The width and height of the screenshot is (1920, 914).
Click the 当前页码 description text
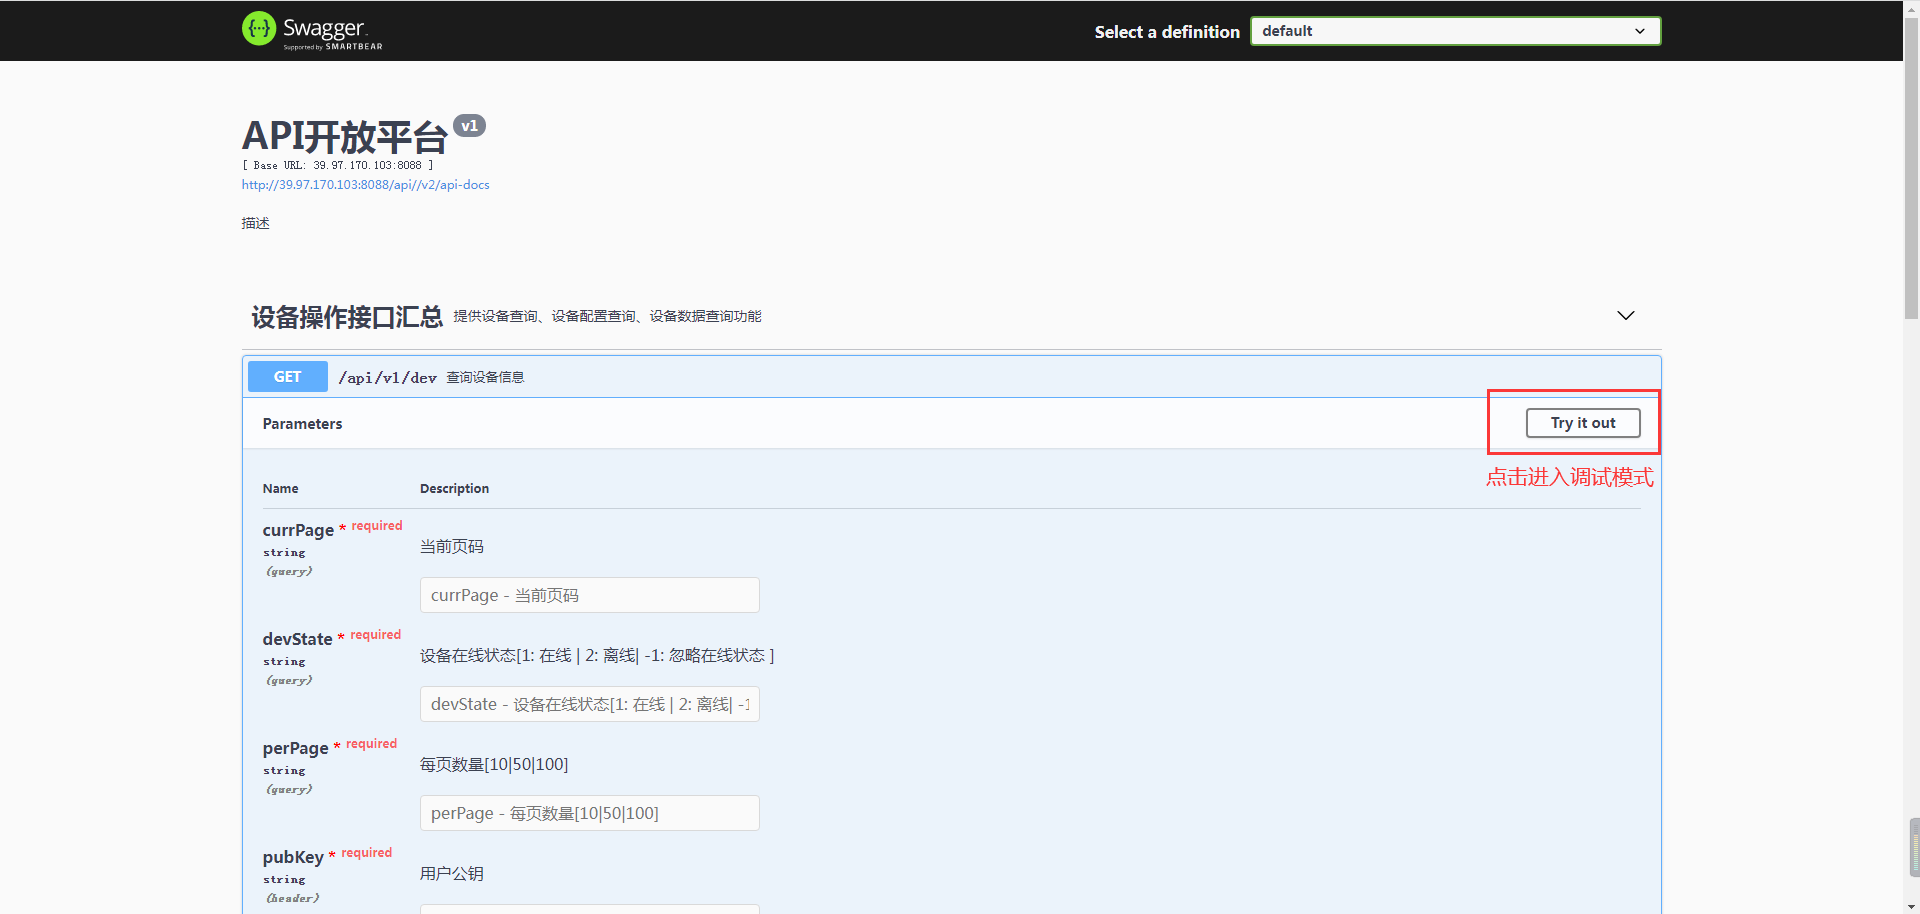[x=452, y=547]
